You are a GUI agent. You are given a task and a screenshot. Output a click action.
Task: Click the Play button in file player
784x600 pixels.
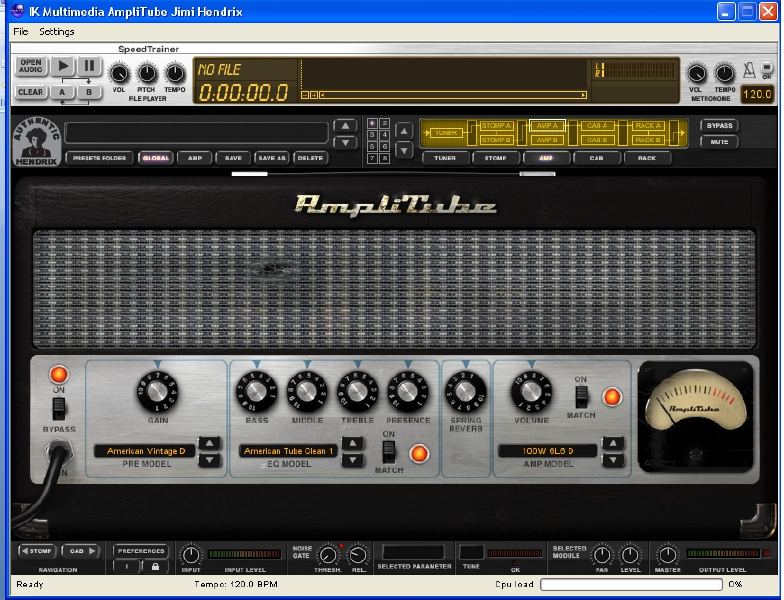[x=62, y=66]
